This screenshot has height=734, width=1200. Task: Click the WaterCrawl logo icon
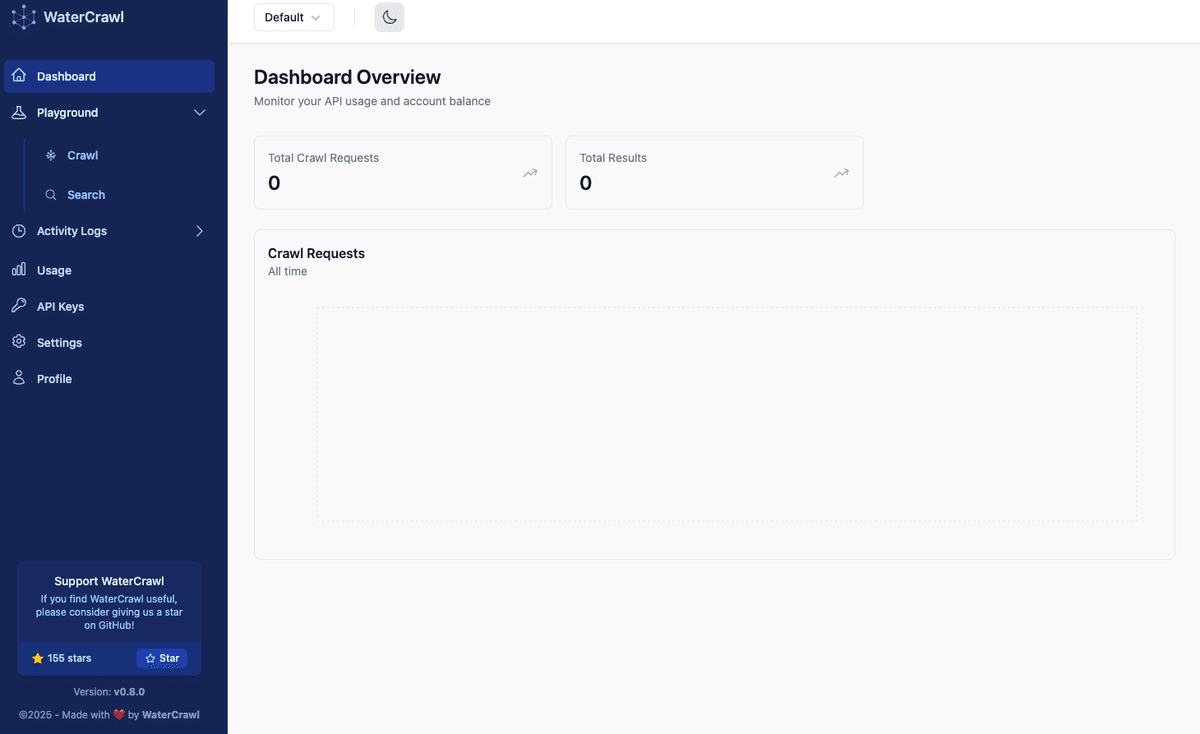(x=23, y=17)
